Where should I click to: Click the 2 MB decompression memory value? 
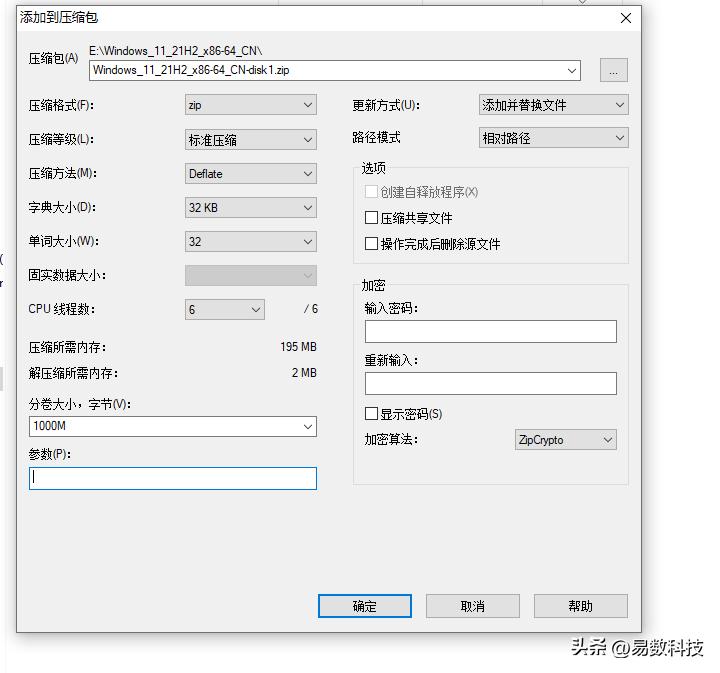[304, 373]
